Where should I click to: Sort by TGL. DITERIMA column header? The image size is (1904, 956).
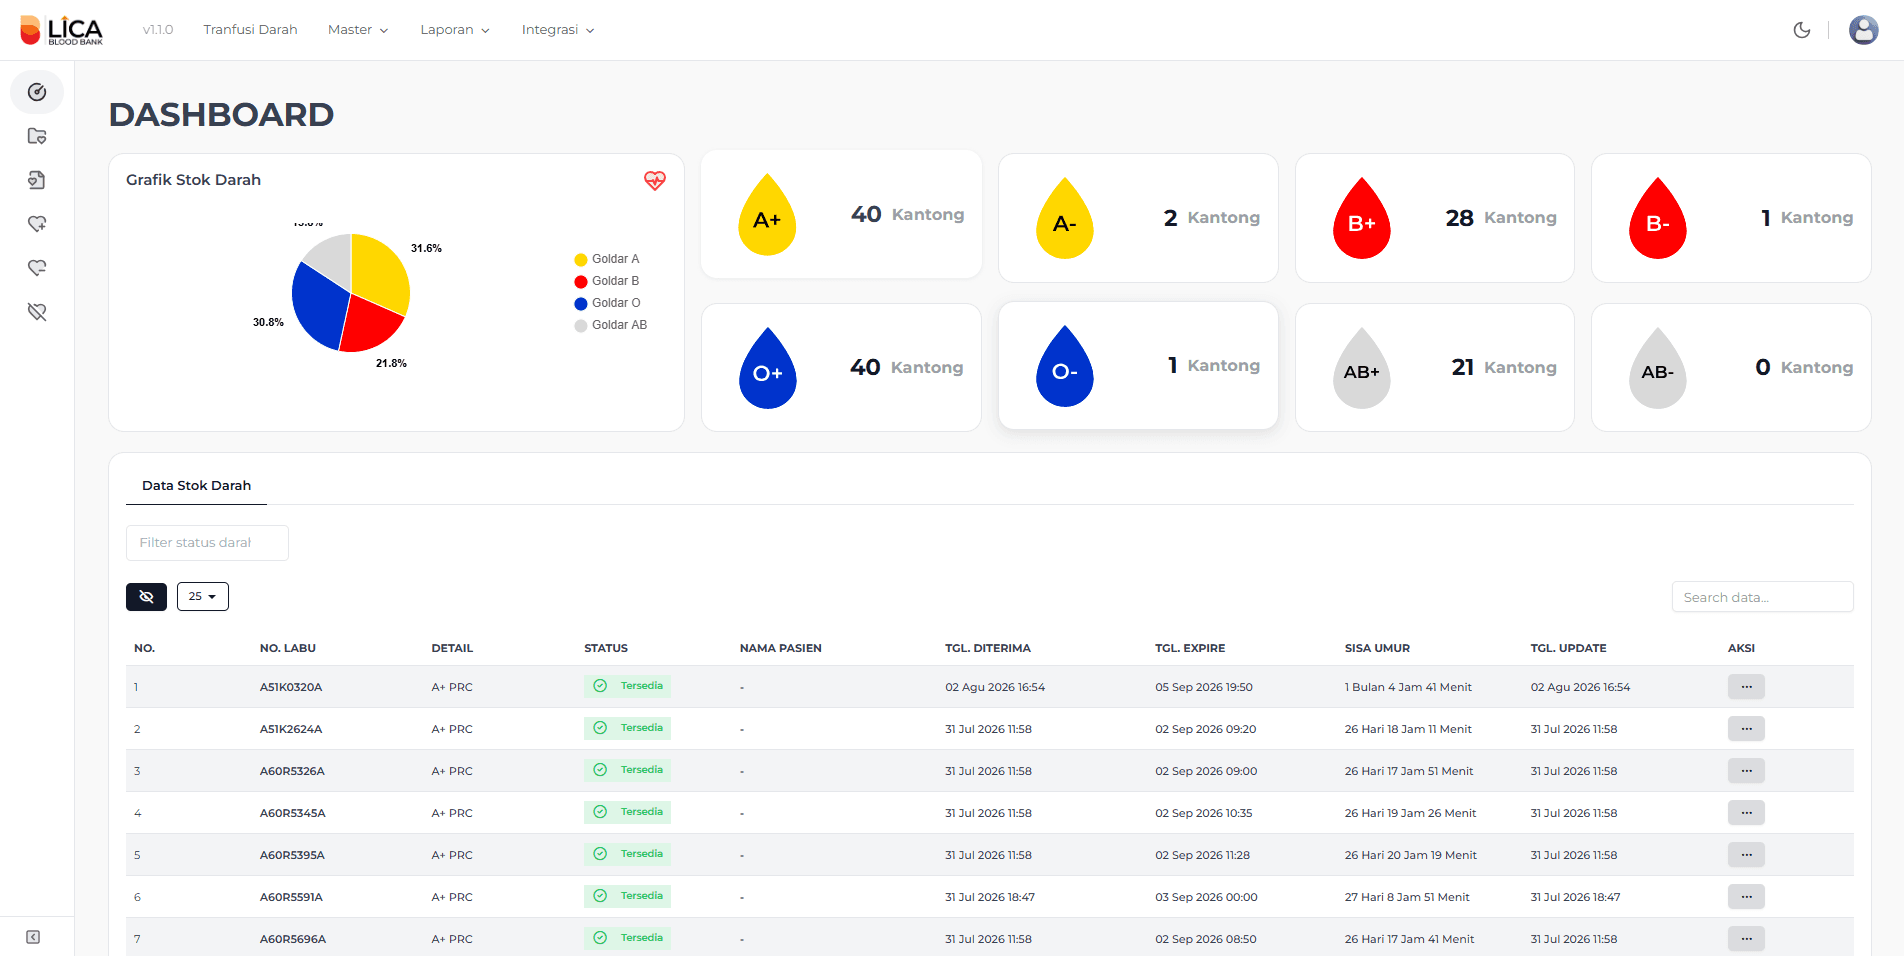coord(988,648)
